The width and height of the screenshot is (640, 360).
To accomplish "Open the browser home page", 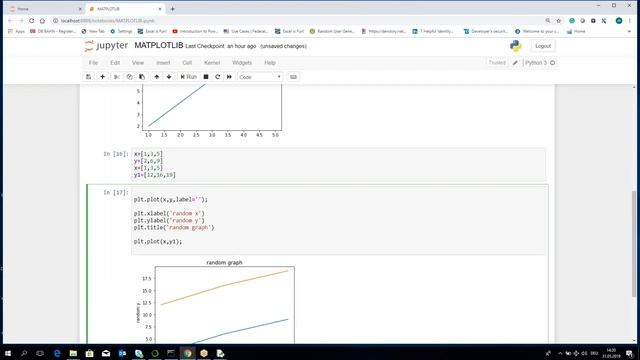I will pos(42,20).
